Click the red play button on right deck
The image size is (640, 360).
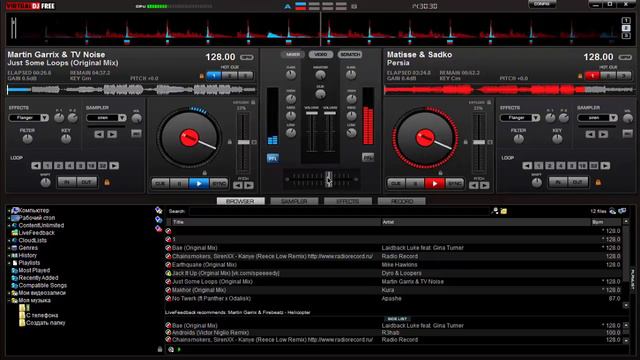pos(434,184)
